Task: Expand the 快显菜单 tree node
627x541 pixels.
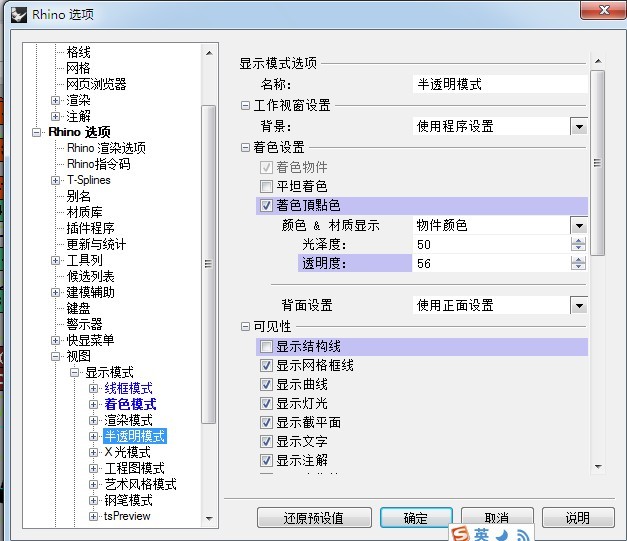Action: tap(56, 340)
